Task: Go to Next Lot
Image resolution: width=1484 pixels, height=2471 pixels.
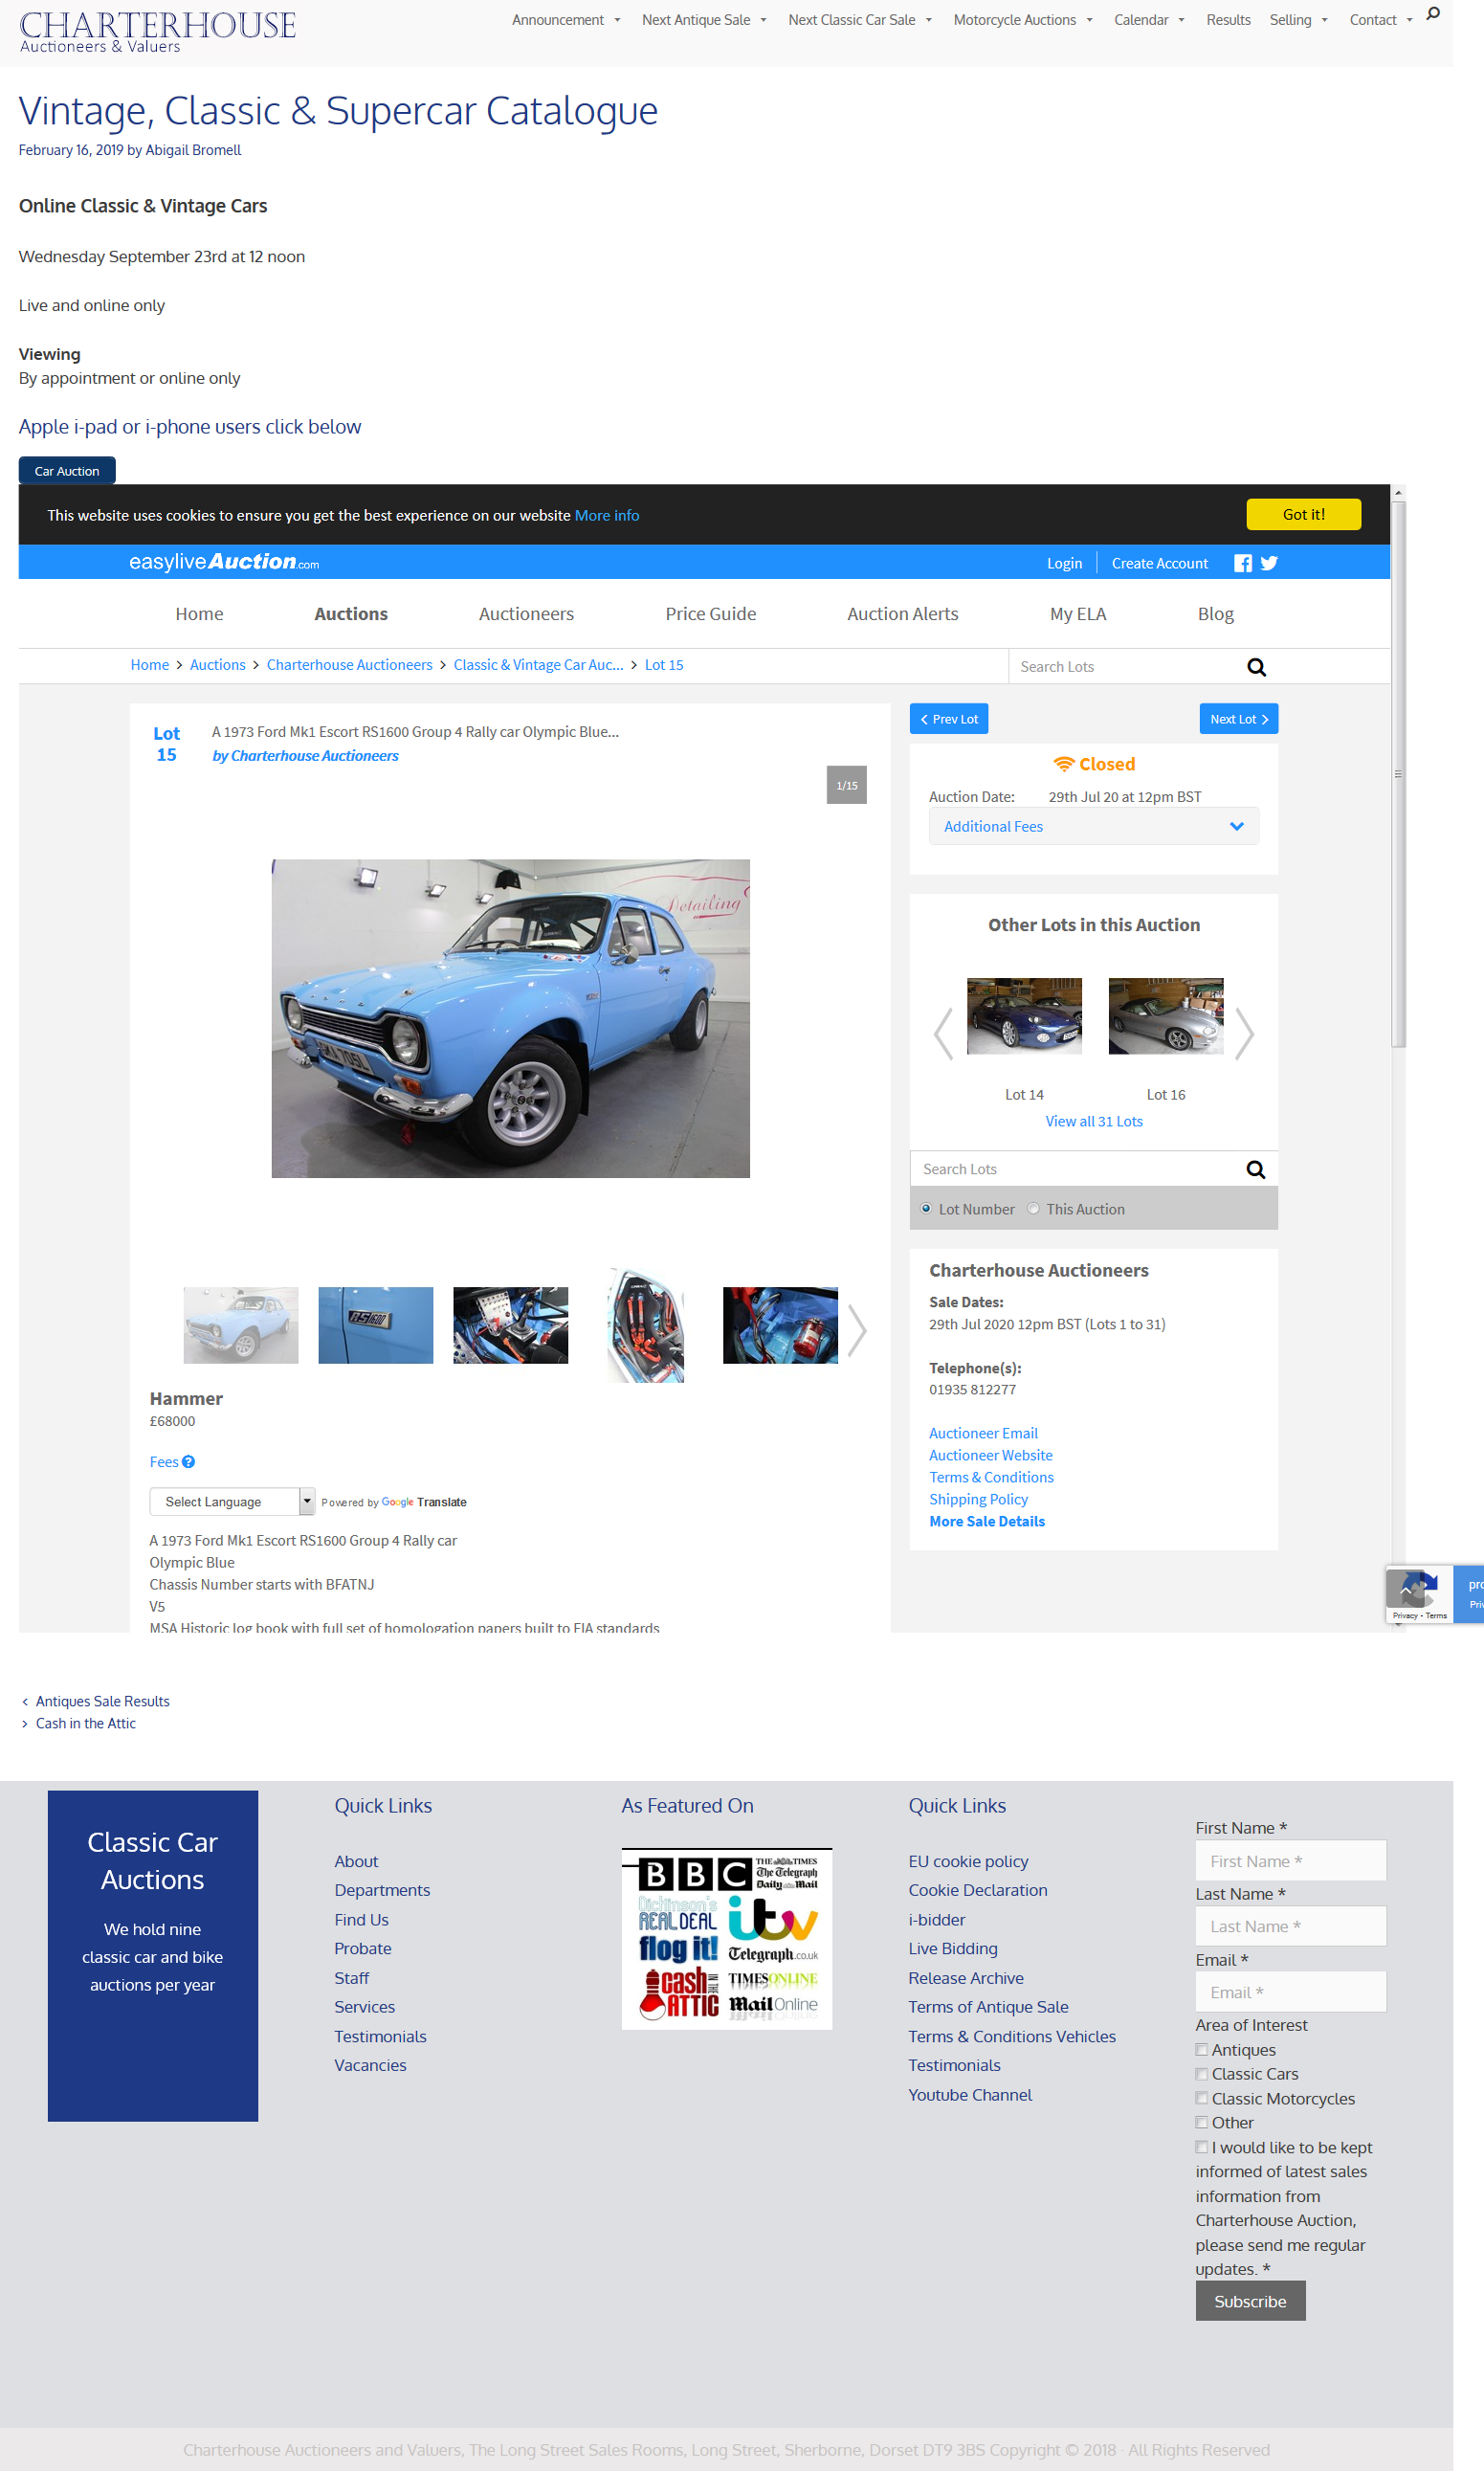Action: (1239, 719)
